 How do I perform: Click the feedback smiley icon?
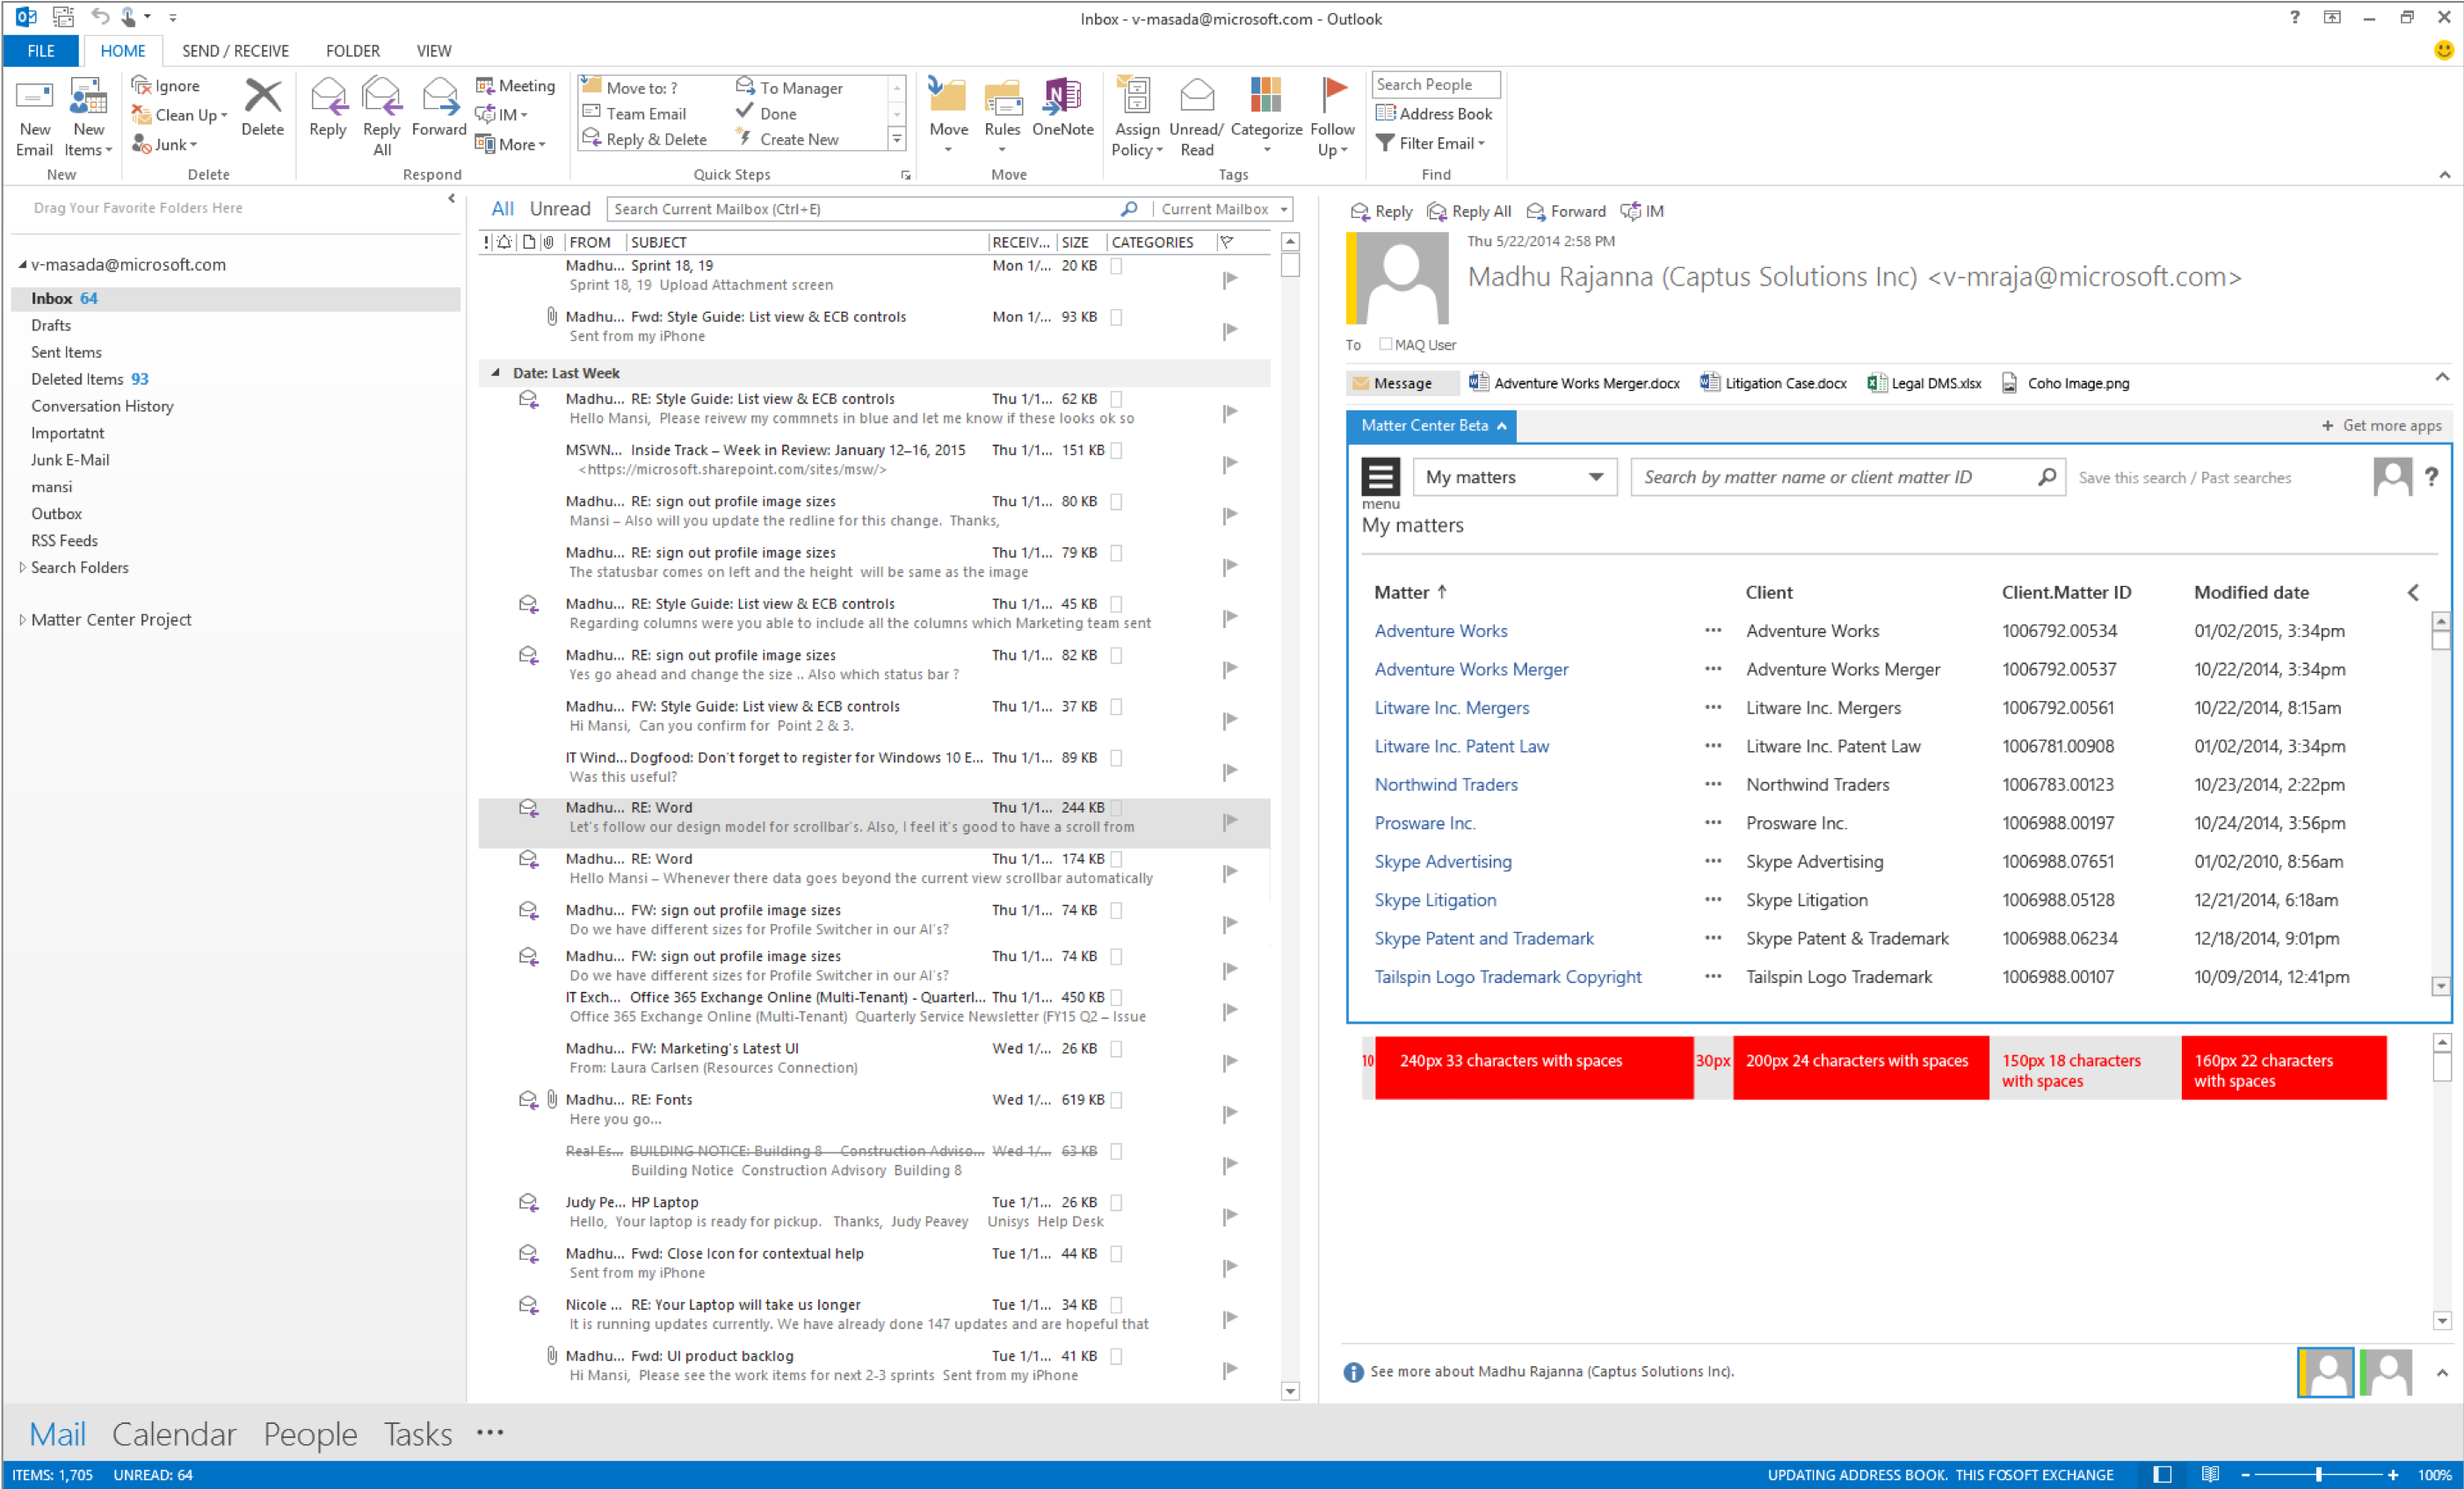(x=2444, y=50)
